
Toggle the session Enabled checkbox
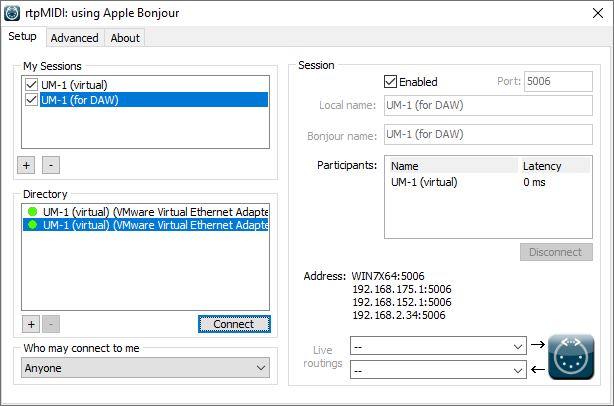390,81
